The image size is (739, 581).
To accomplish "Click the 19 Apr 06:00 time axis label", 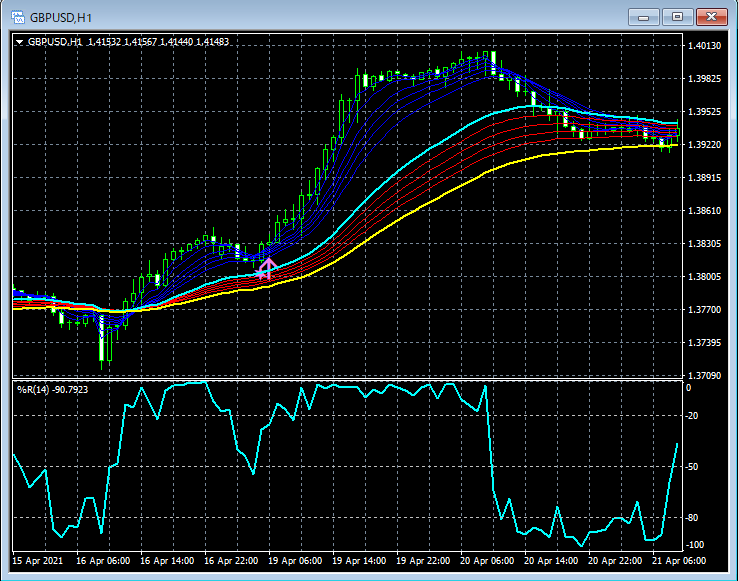I will click(296, 561).
